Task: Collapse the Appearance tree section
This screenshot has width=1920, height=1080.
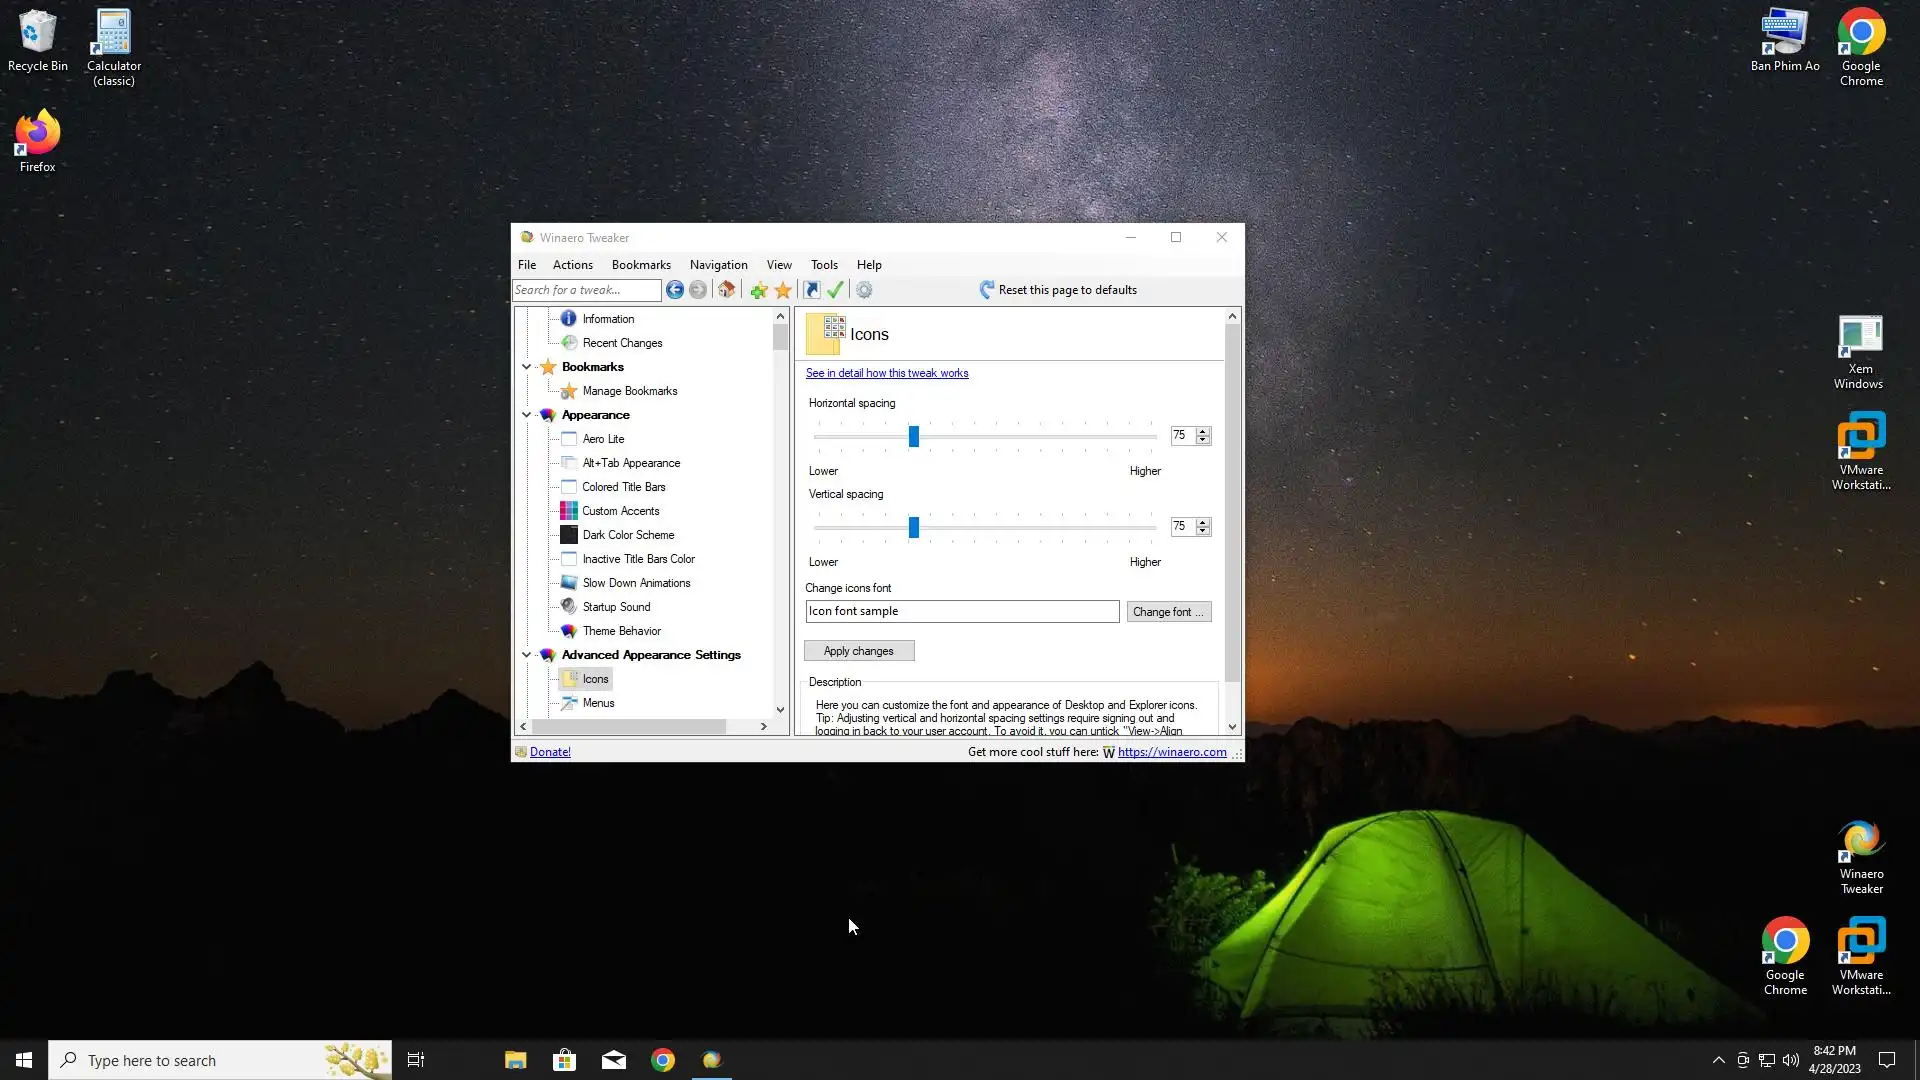Action: point(527,415)
